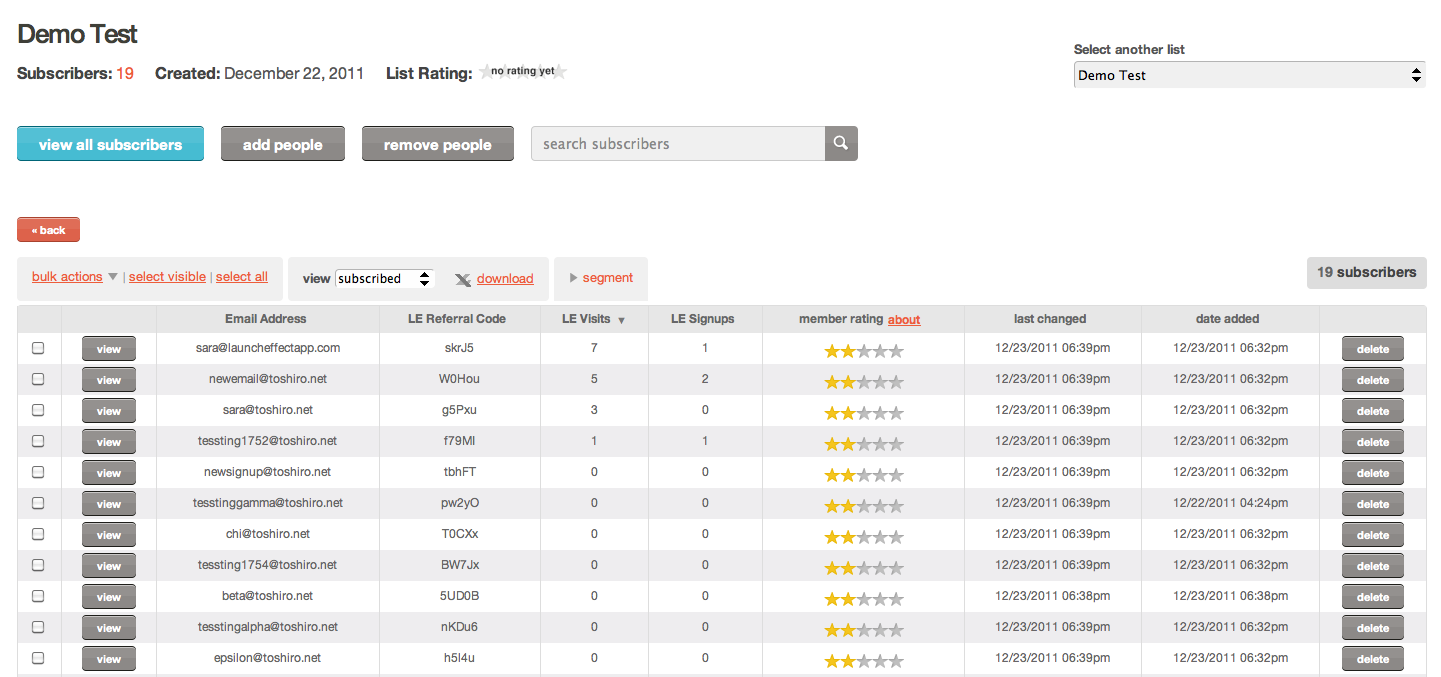Image resolution: width=1441 pixels, height=677 pixels.
Task: Delete the tessting1752@toshiro.net row
Action: [x=1373, y=442]
